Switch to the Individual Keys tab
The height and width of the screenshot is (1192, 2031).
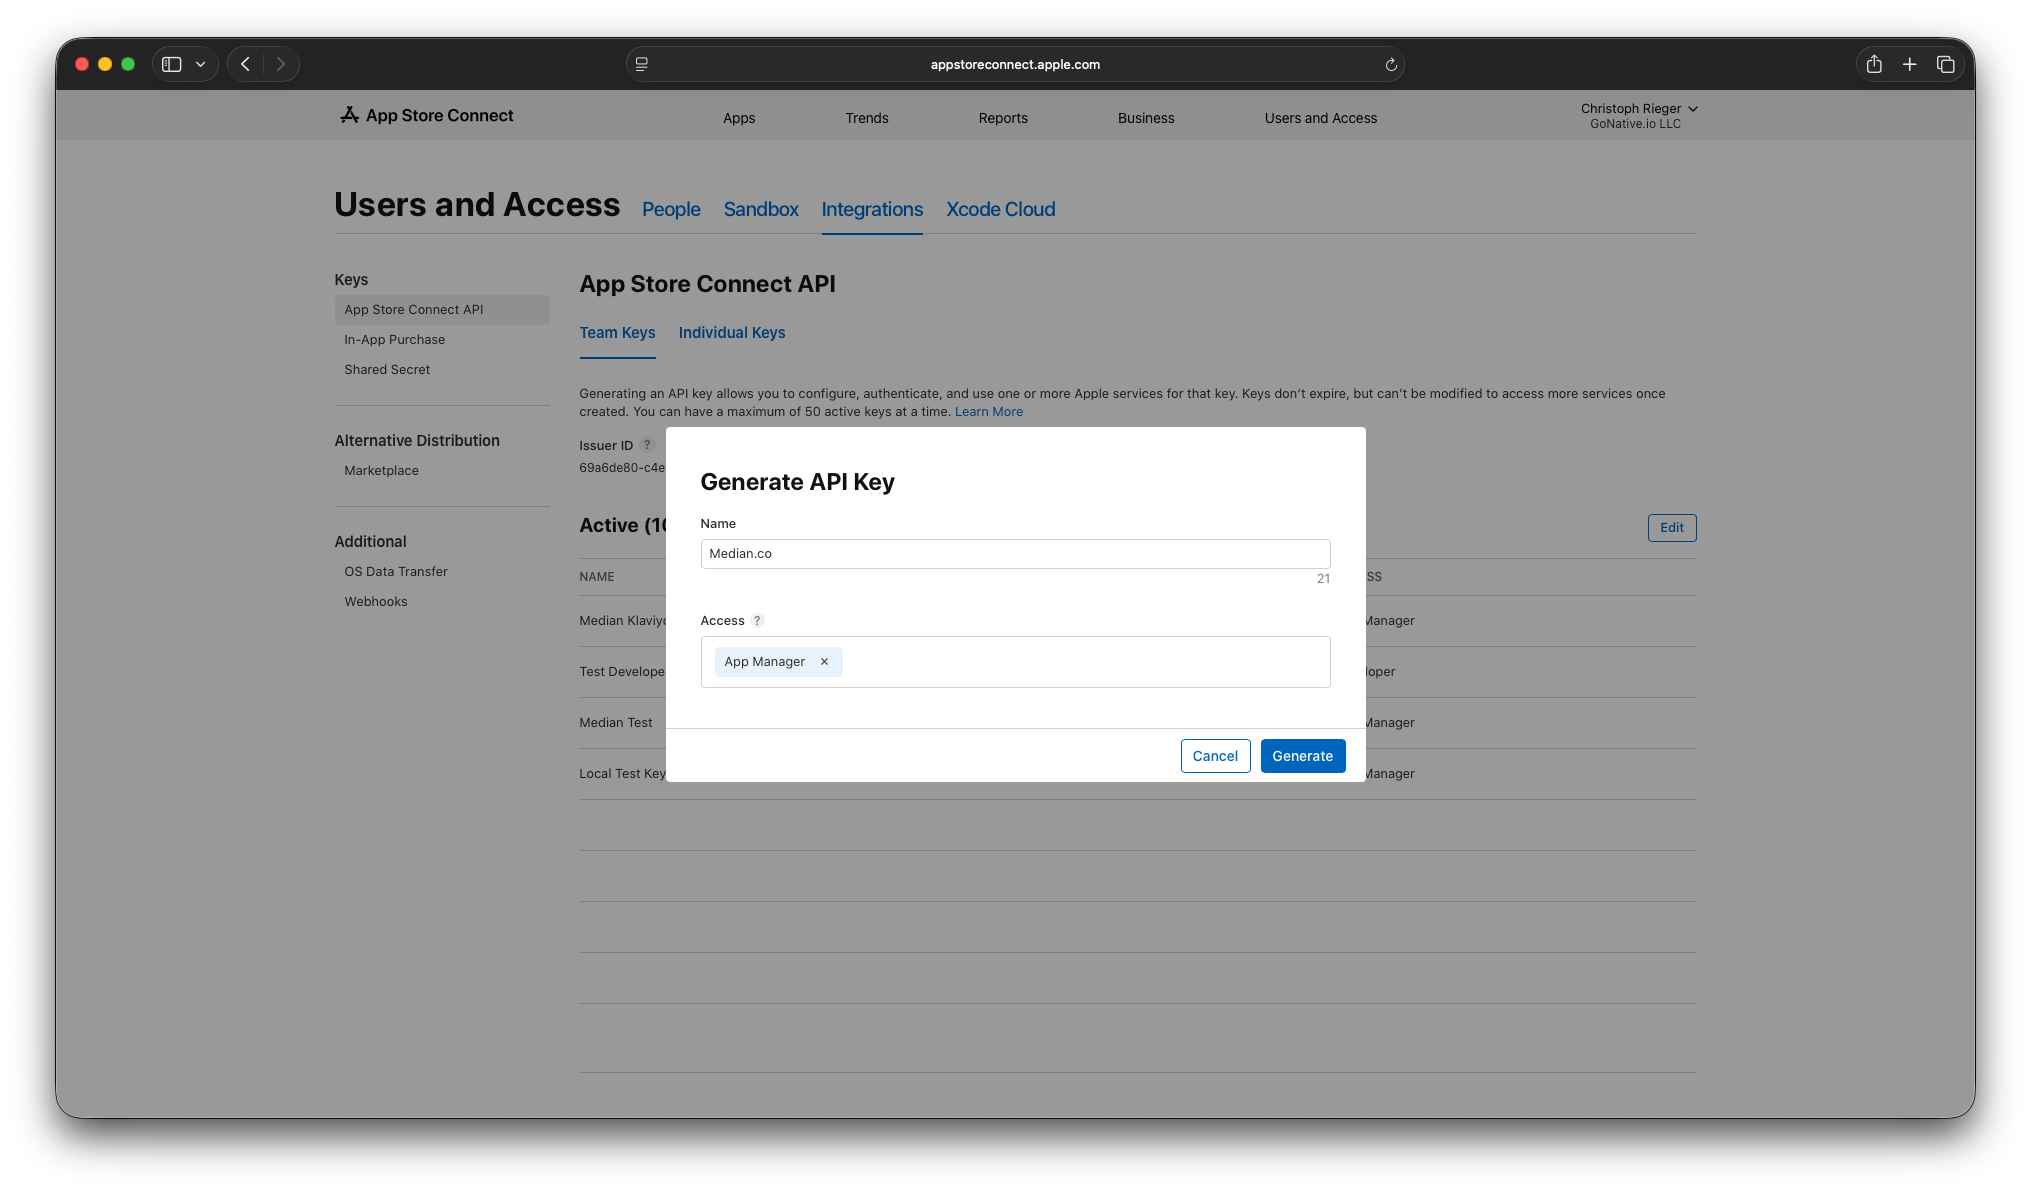pyautogui.click(x=732, y=333)
